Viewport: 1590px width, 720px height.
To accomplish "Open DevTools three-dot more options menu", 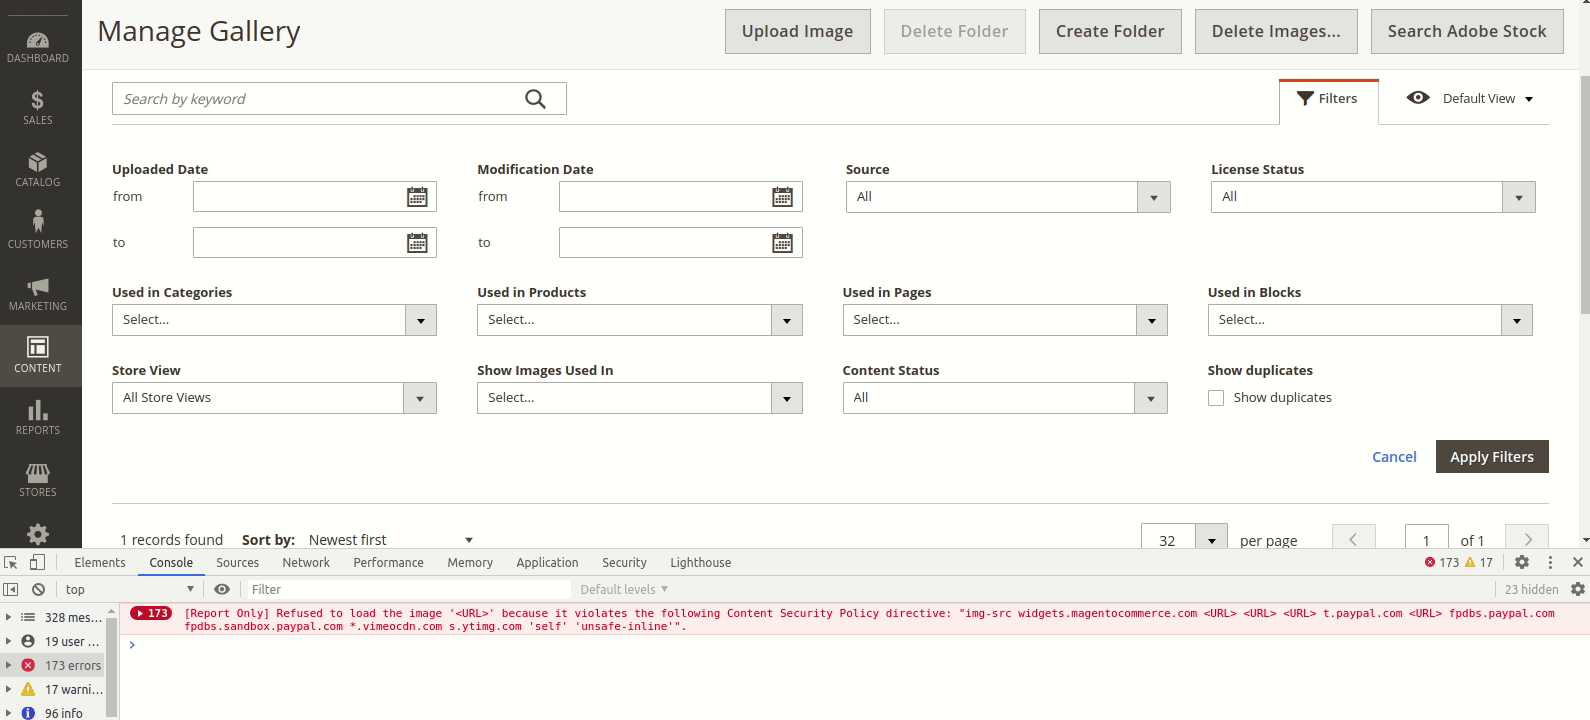I will pos(1550,563).
